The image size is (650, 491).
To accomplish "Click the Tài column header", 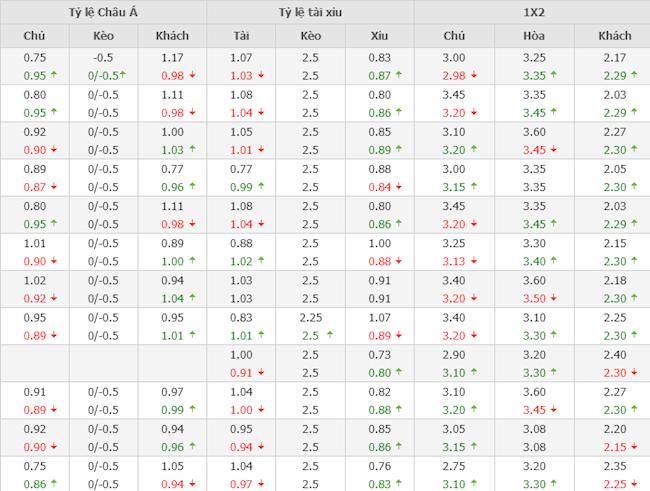I will [241, 36].
